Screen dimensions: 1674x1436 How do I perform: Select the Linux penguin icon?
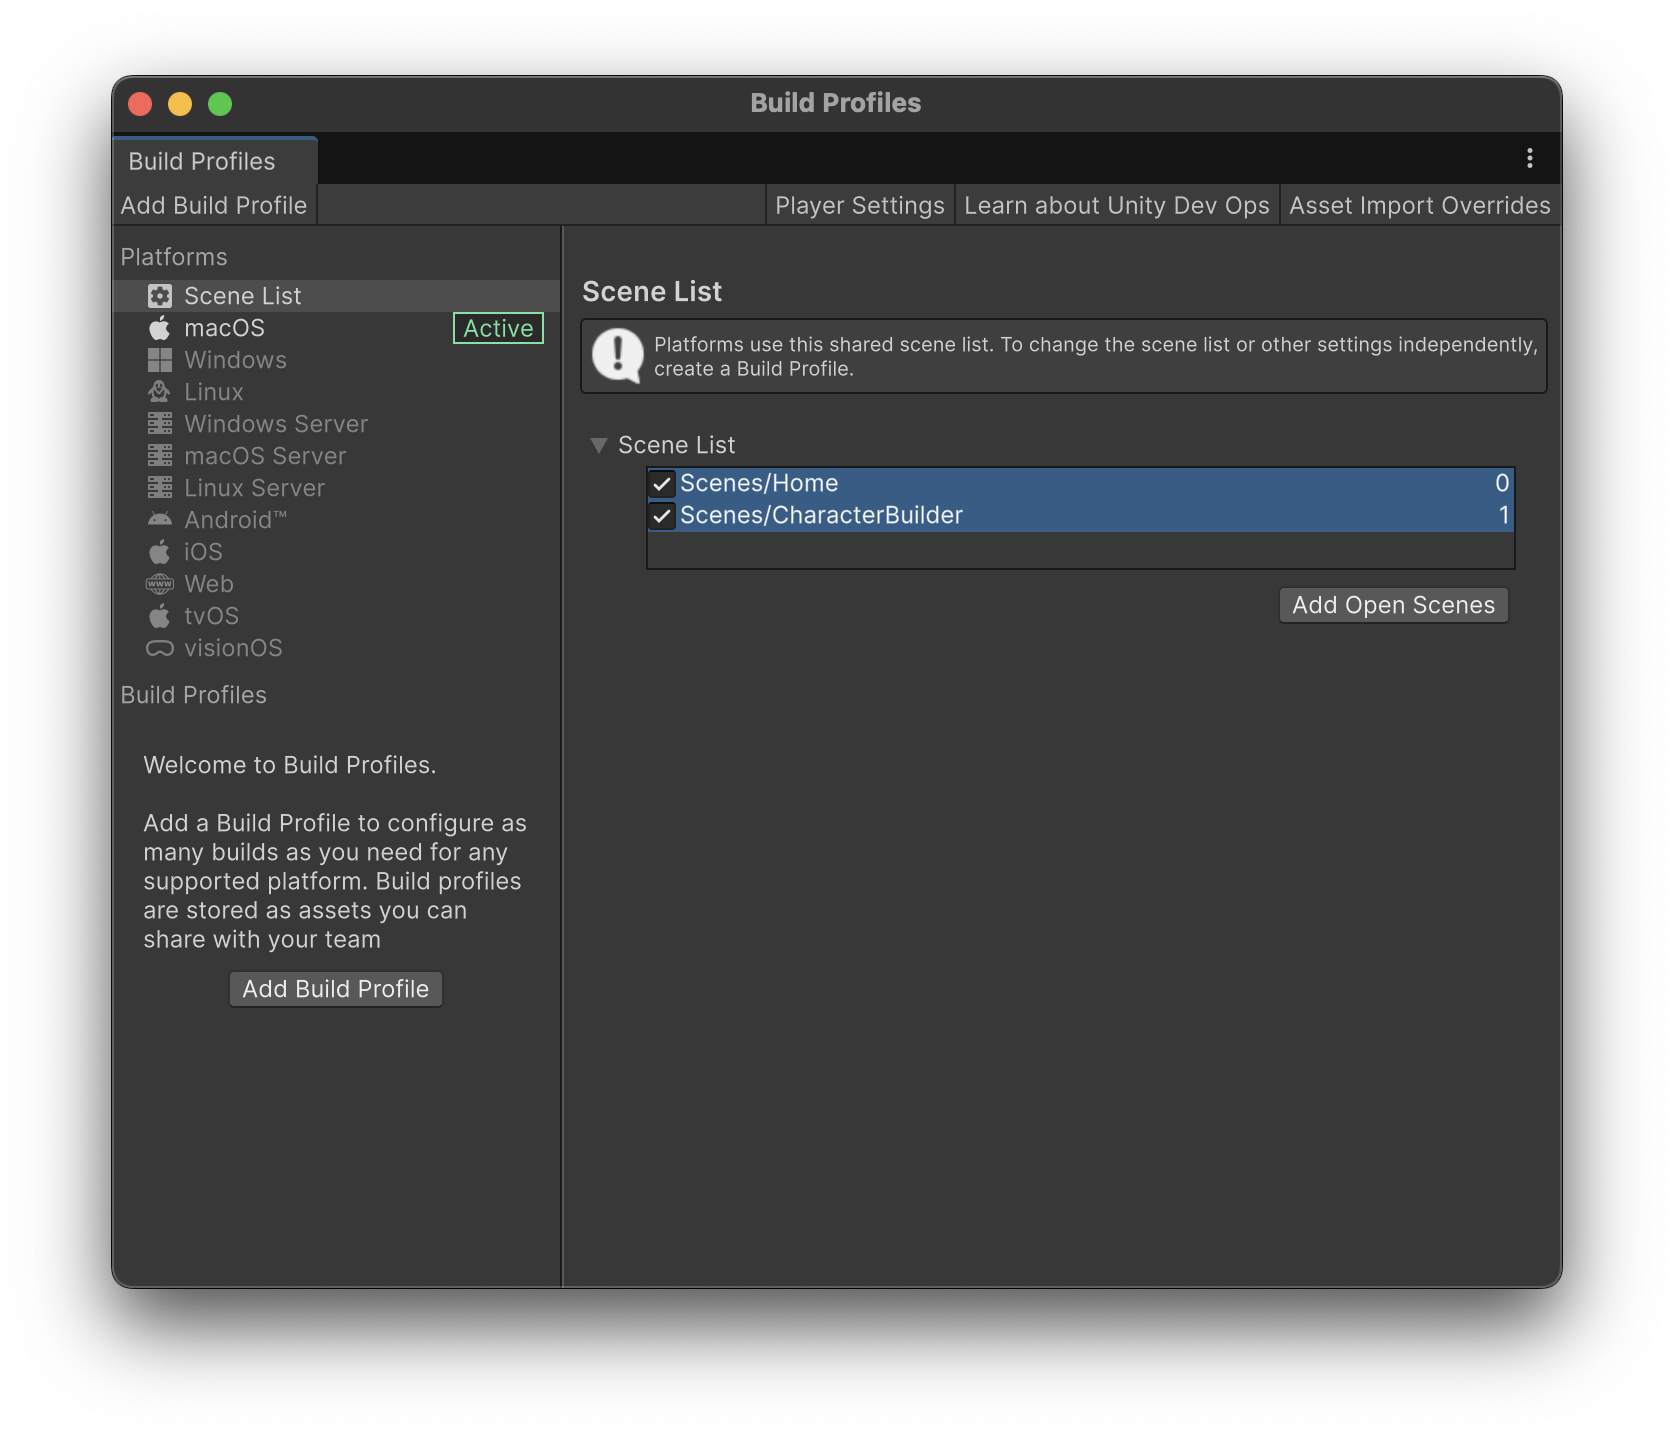(x=160, y=392)
